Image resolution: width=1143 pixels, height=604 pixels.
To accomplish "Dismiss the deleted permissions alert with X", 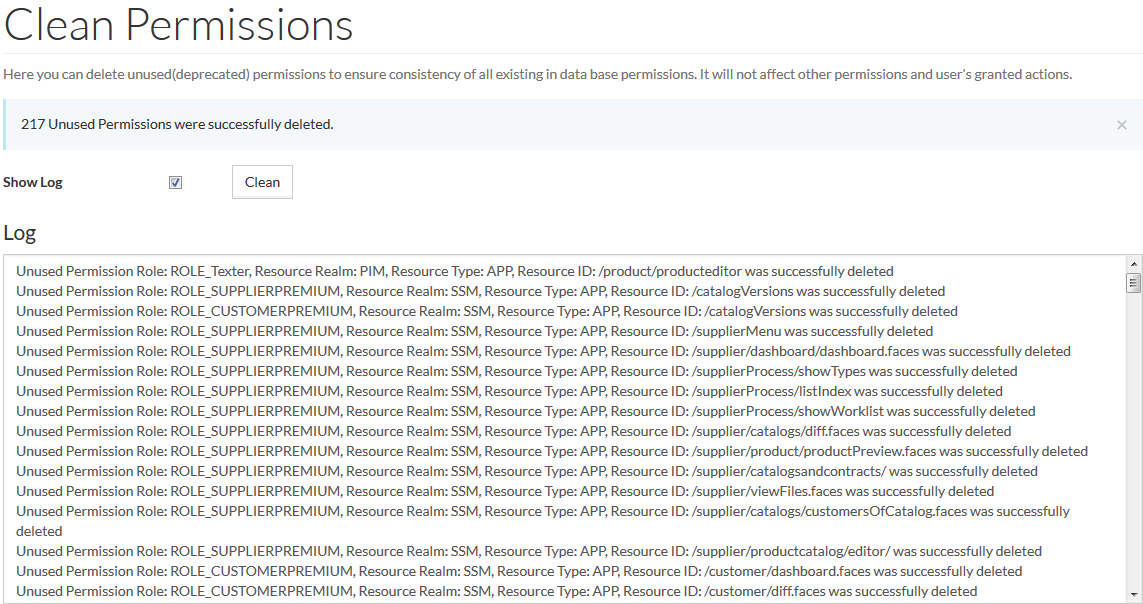I will point(1121,125).
